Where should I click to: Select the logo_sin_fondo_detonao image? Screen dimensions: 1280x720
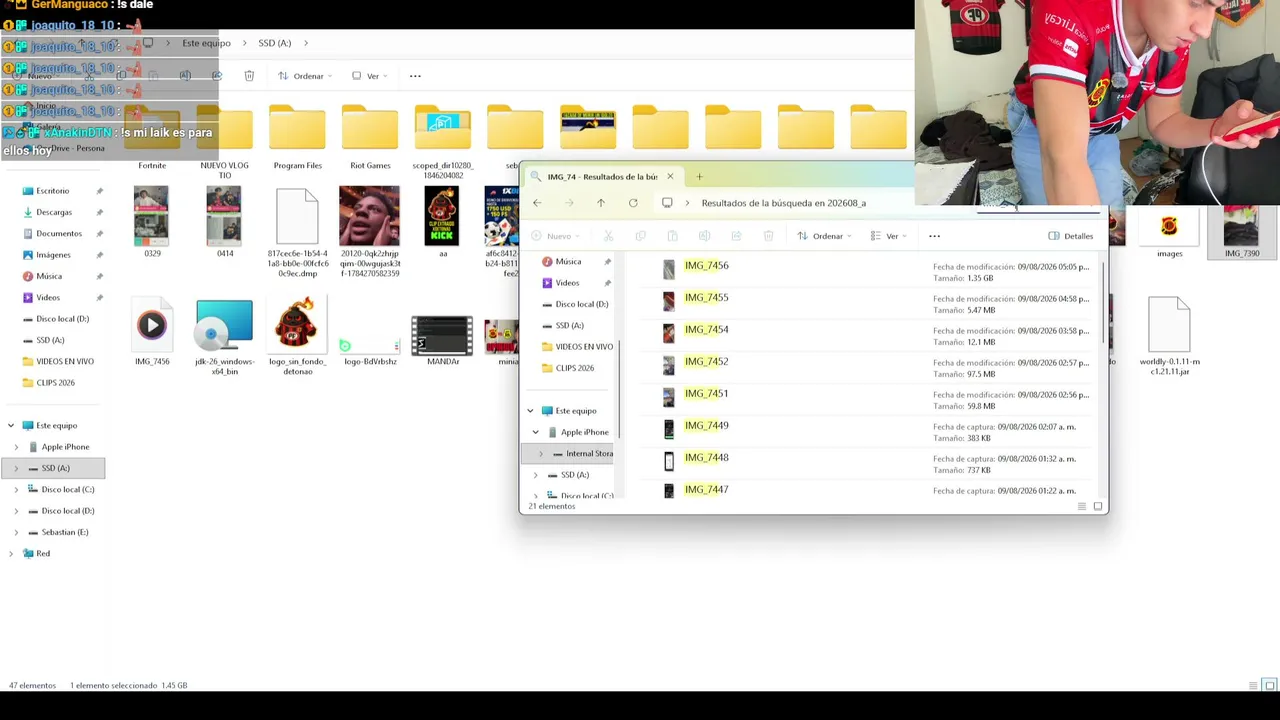pyautogui.click(x=297, y=337)
